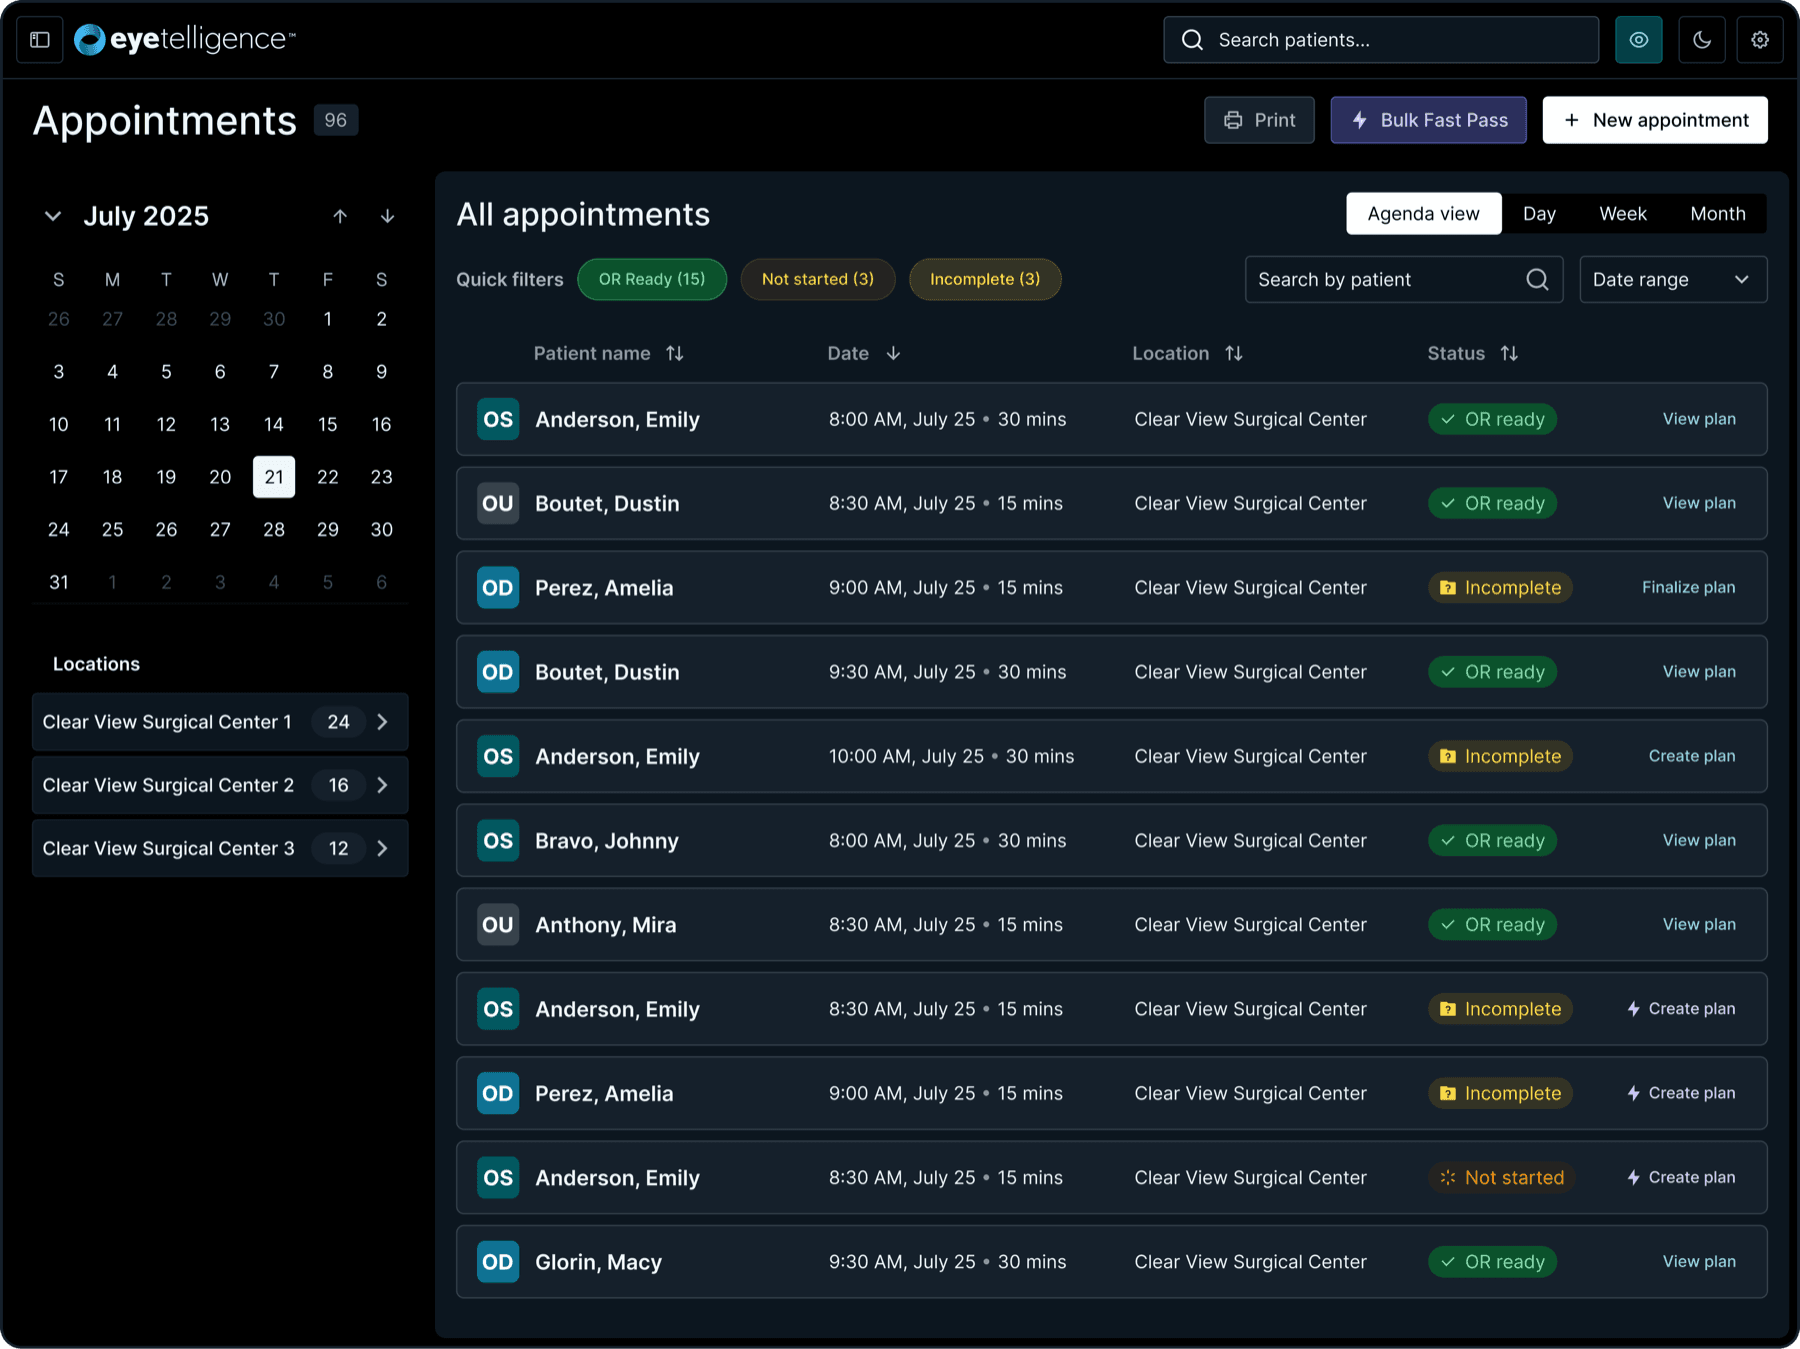1800x1349 pixels.
Task: Click OD badge for Boutet, Dustin 9:30 AM
Action: click(498, 672)
